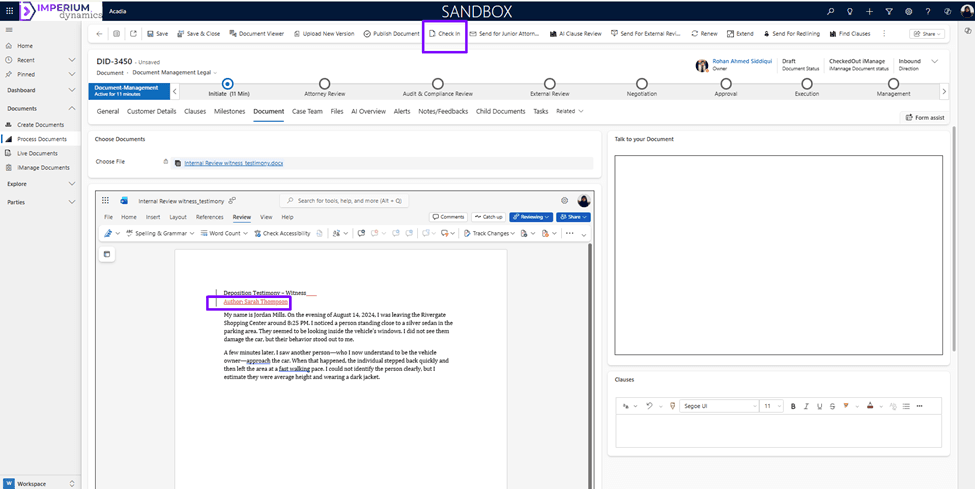
Task: Go back using the back arrow
Action: [99, 33]
